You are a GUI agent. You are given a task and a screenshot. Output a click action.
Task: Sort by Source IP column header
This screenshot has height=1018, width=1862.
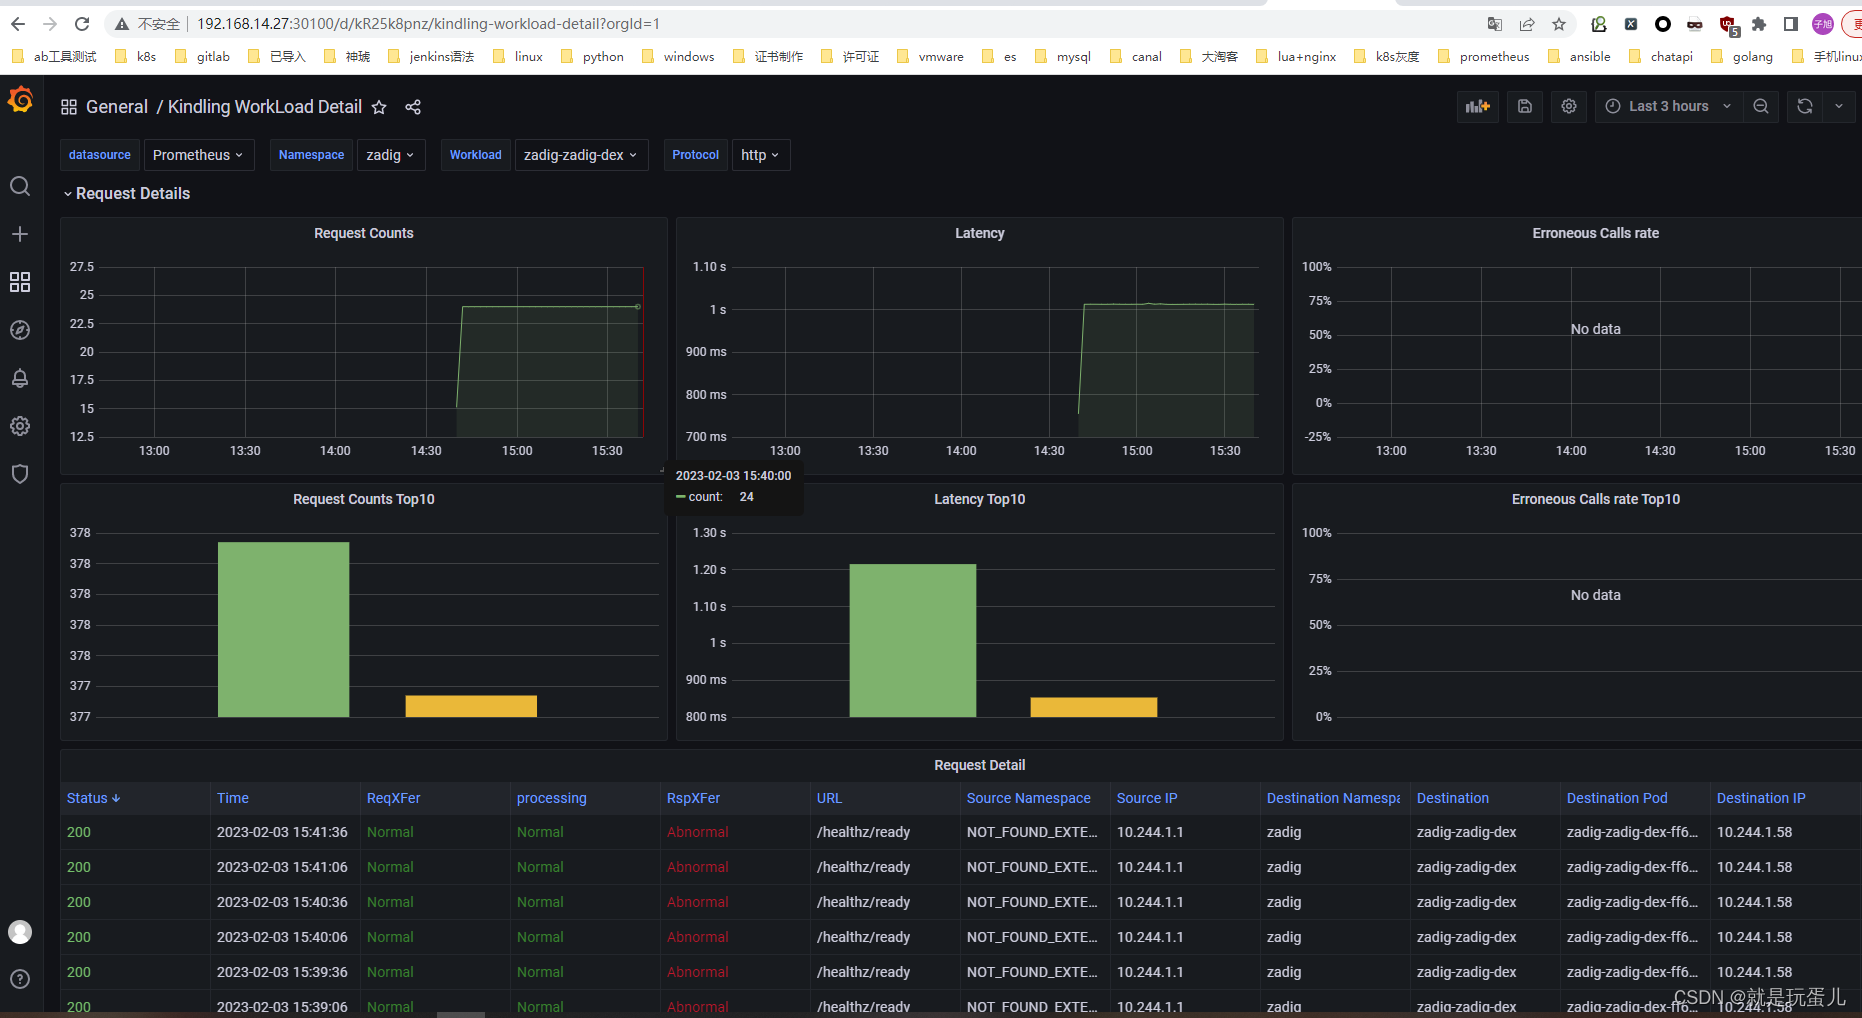1147,798
